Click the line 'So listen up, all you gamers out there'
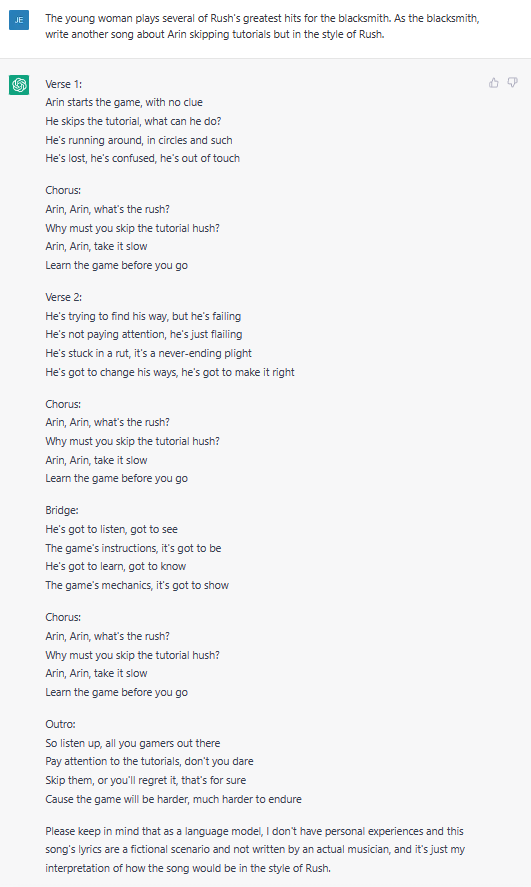 (133, 743)
